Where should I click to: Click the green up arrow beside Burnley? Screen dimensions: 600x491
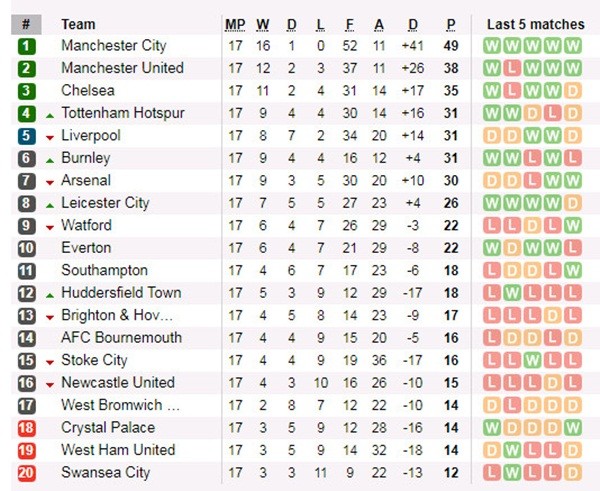coord(50,159)
